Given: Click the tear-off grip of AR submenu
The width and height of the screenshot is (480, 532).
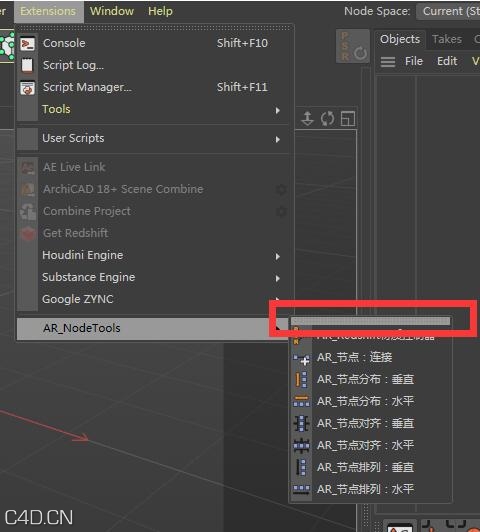Looking at the screenshot, I should click(371, 321).
